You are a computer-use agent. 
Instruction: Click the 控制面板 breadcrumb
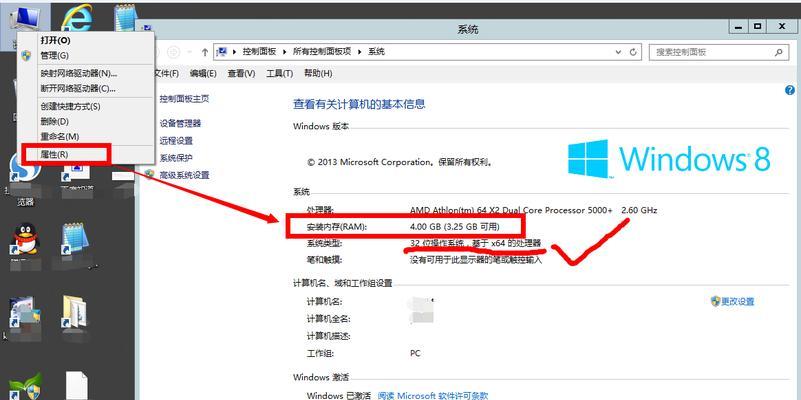pyautogui.click(x=260, y=52)
